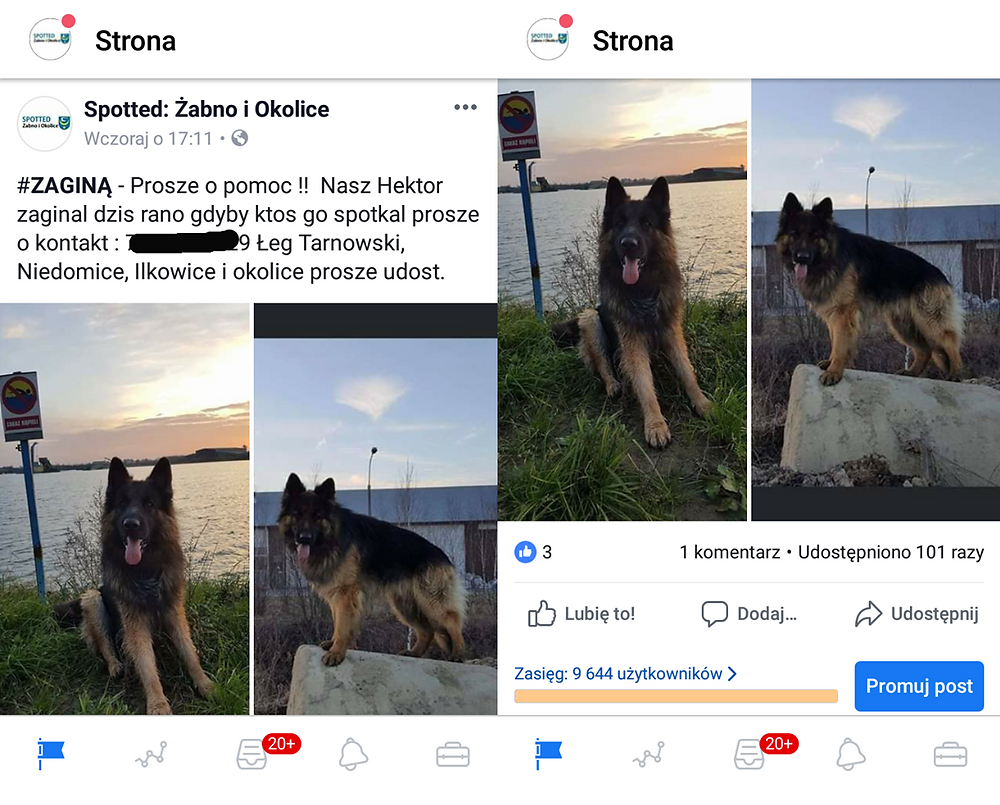1000x805 pixels.
Task: Open the three-dot post options menu
Action: tap(465, 107)
